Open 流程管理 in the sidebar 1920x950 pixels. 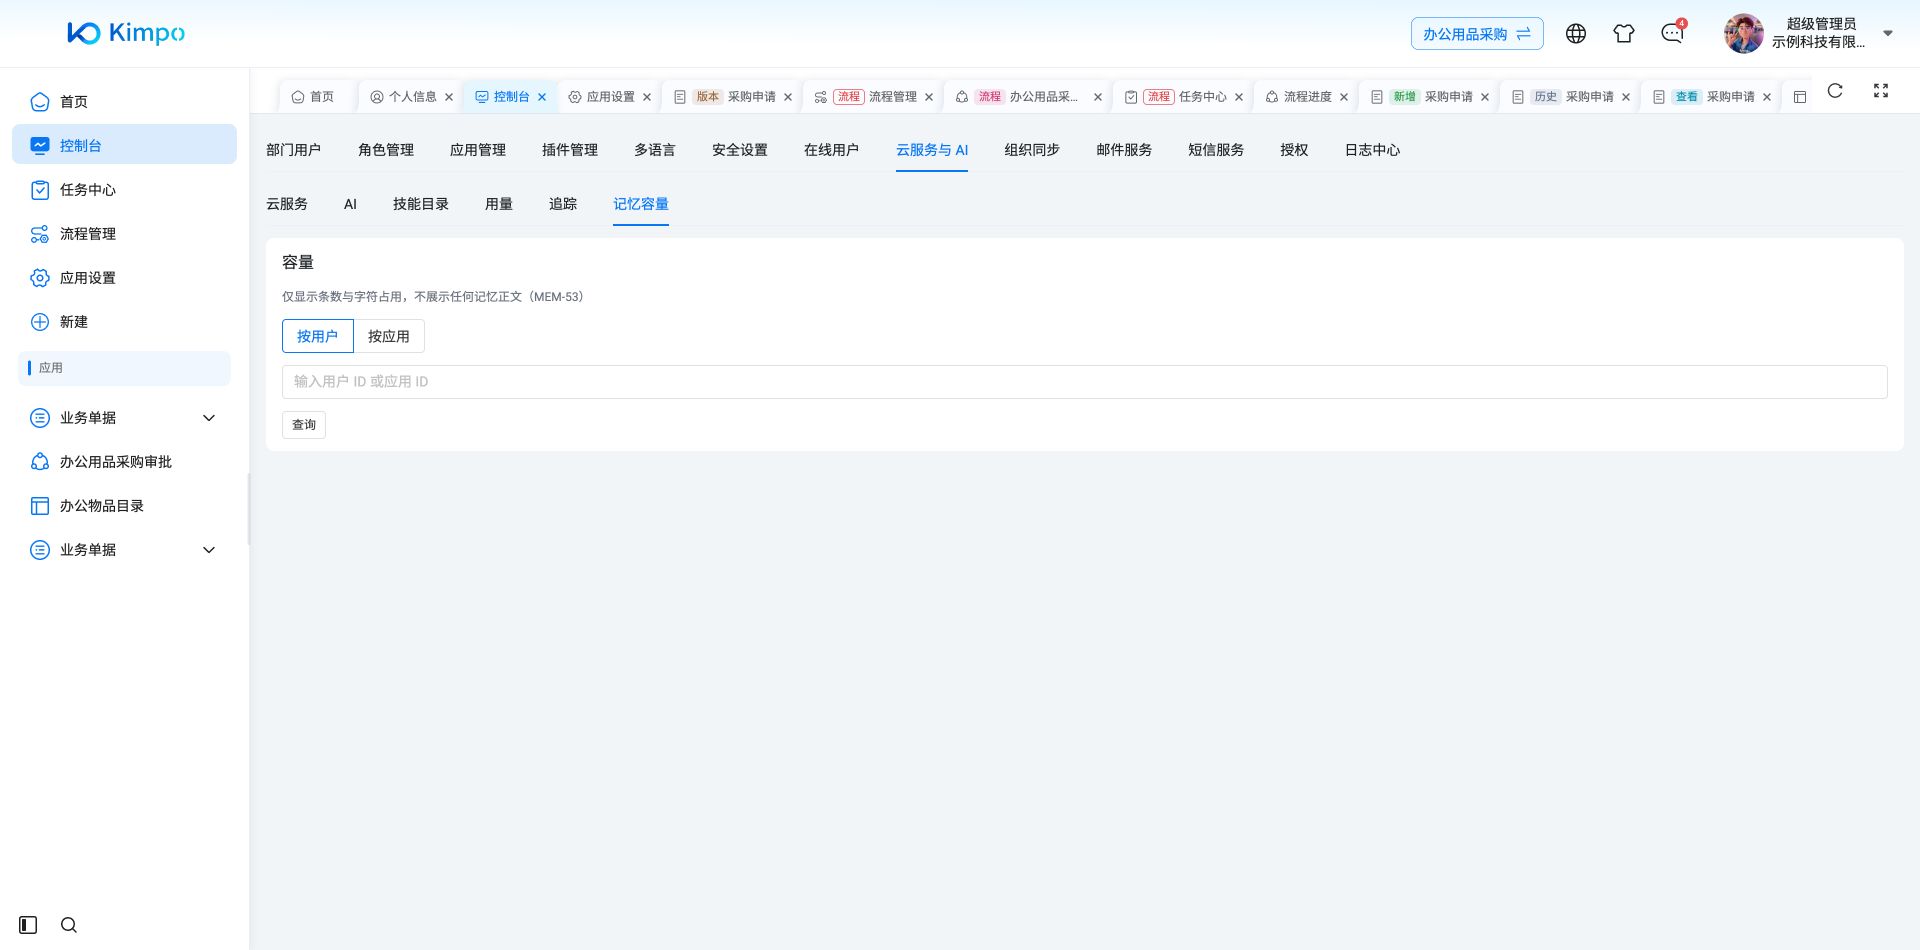tap(125, 234)
